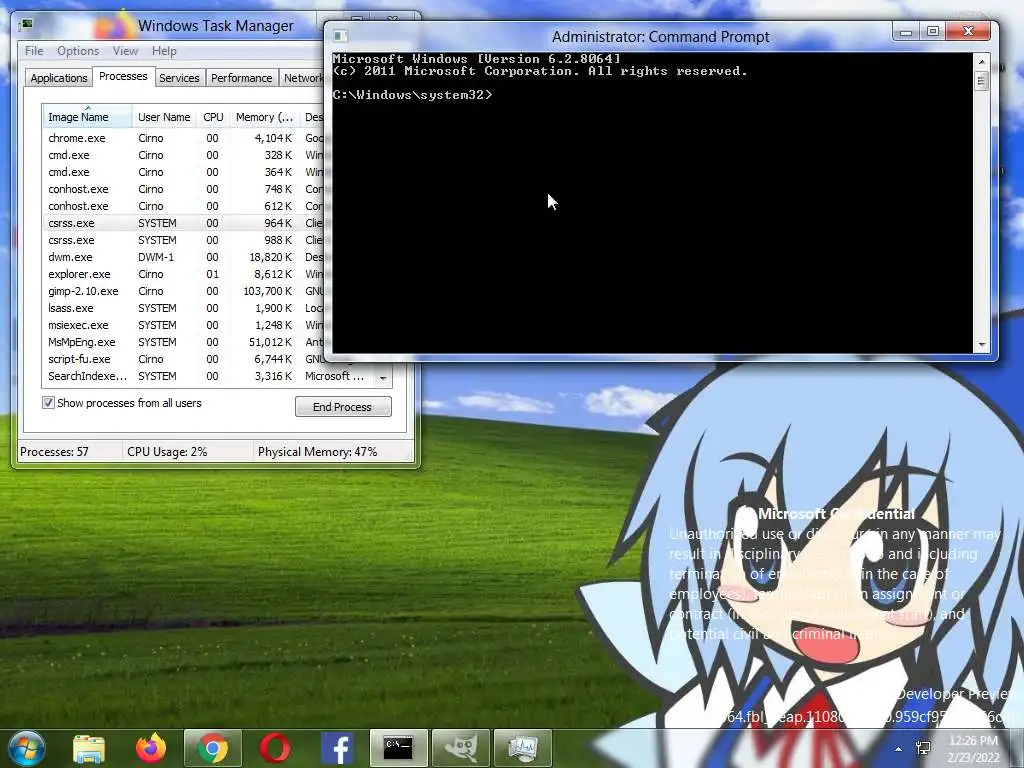Select the msiexec.exe process row
Viewport: 1024px width, 768px height.
click(x=184, y=325)
